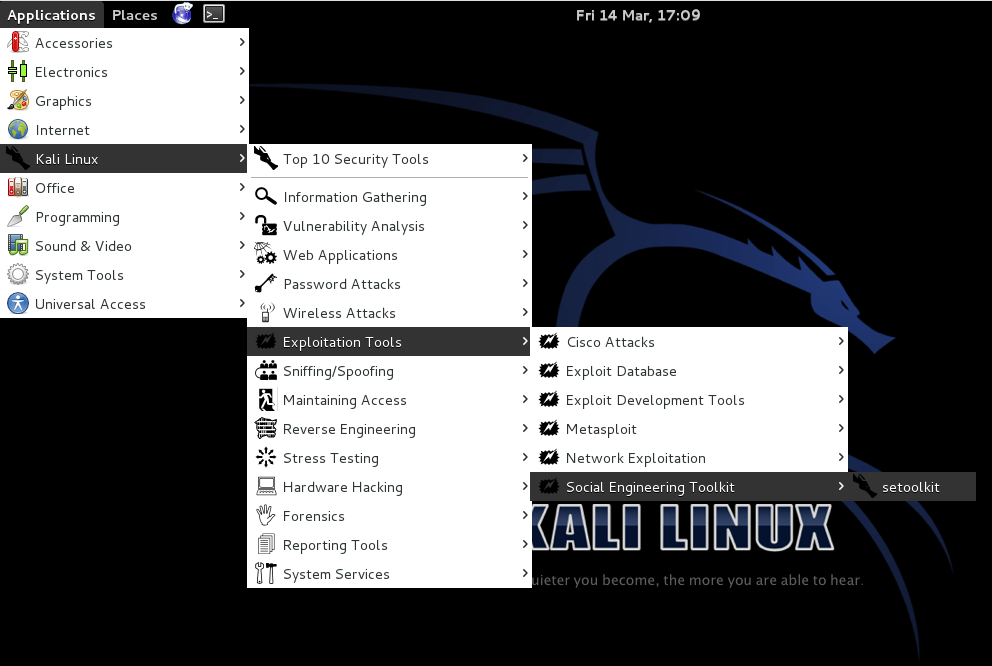The height and width of the screenshot is (666, 992).
Task: Expand the Universal Access submenu arrow
Action: (242, 303)
